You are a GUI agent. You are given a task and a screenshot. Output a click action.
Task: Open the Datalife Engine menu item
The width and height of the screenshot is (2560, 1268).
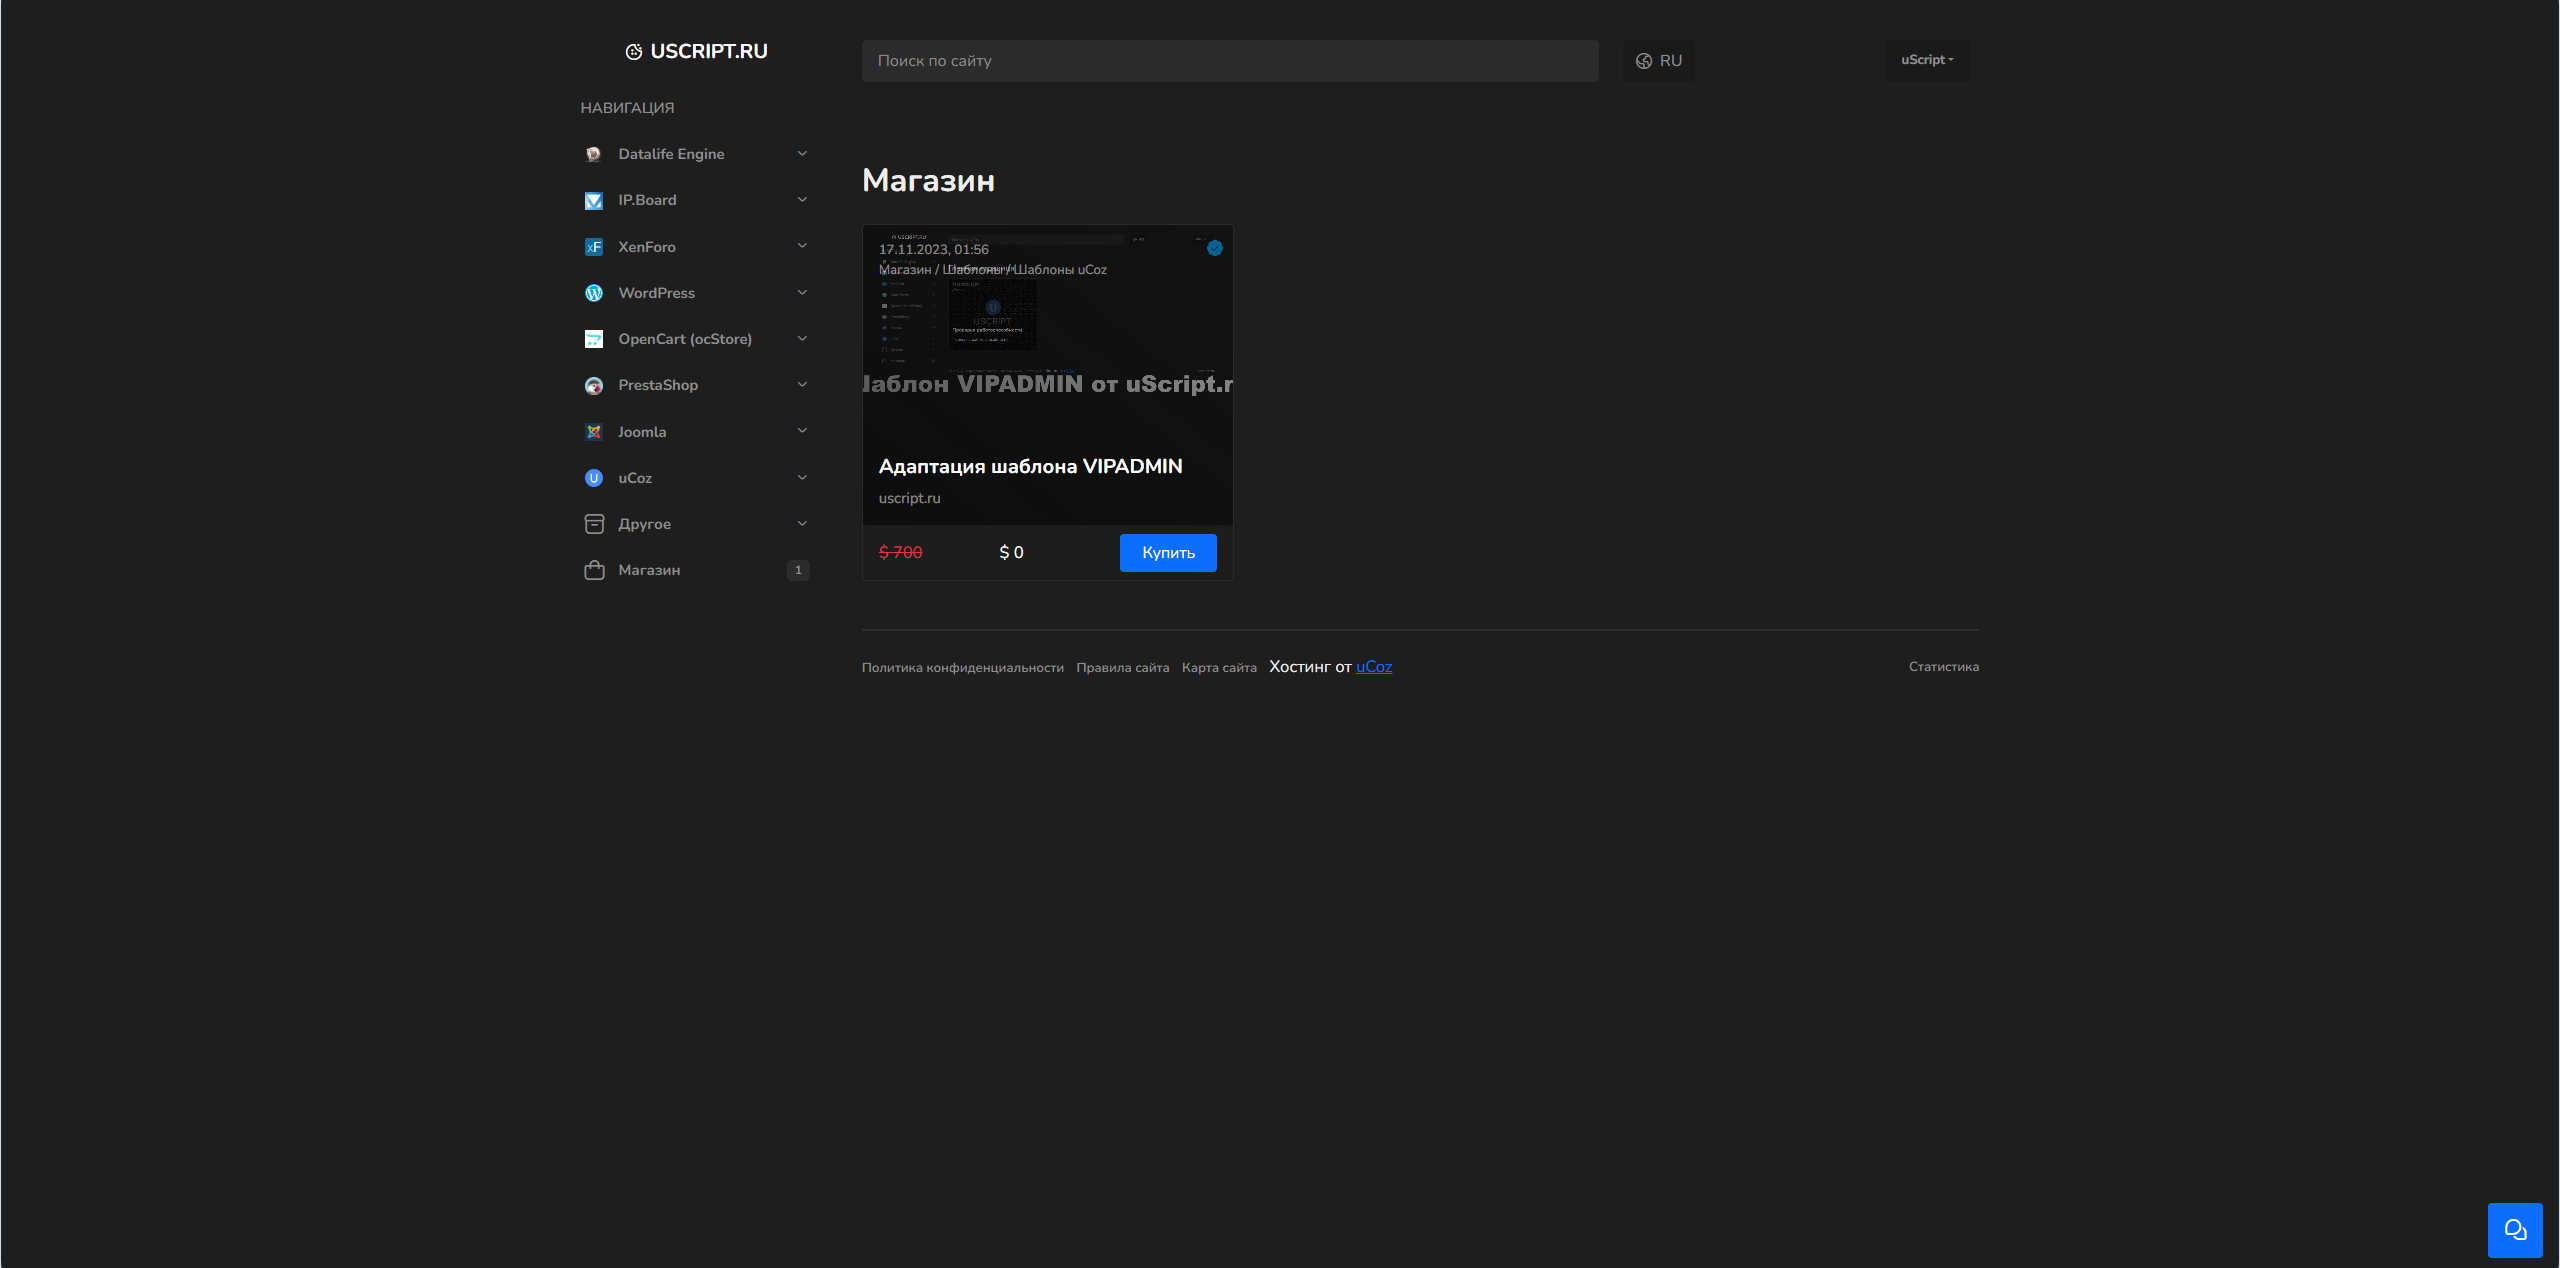pyautogui.click(x=697, y=154)
